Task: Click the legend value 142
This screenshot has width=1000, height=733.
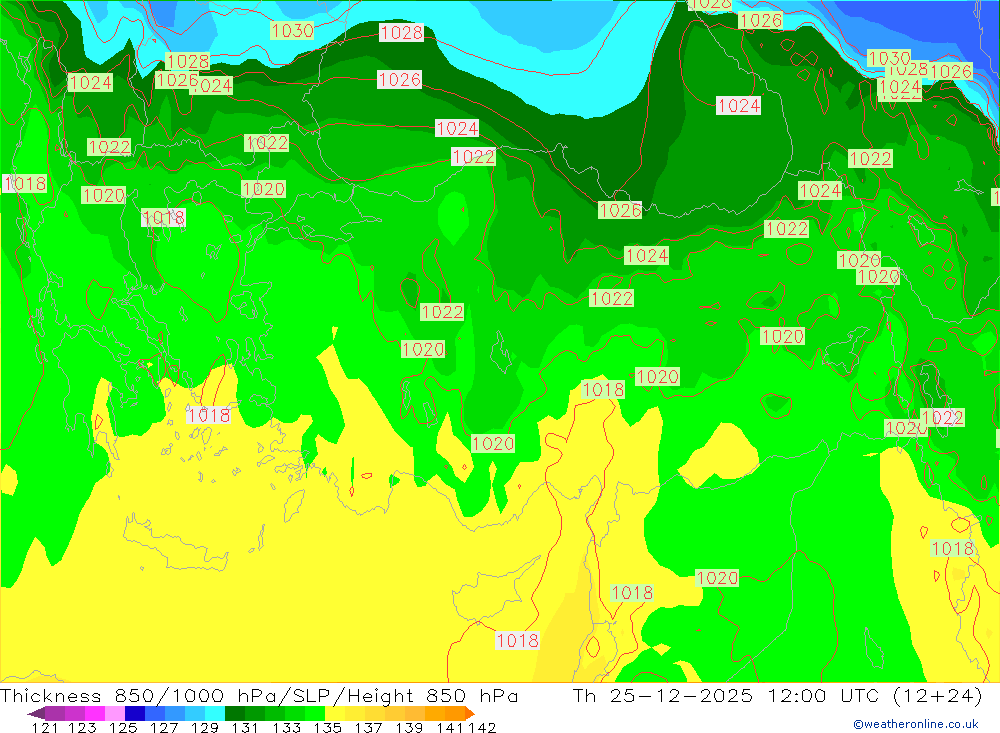Action: point(482,727)
